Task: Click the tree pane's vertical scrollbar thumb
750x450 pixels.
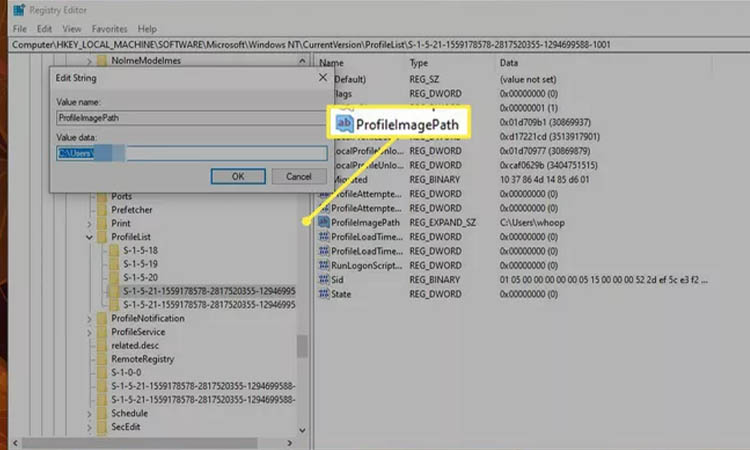Action: tap(302, 346)
